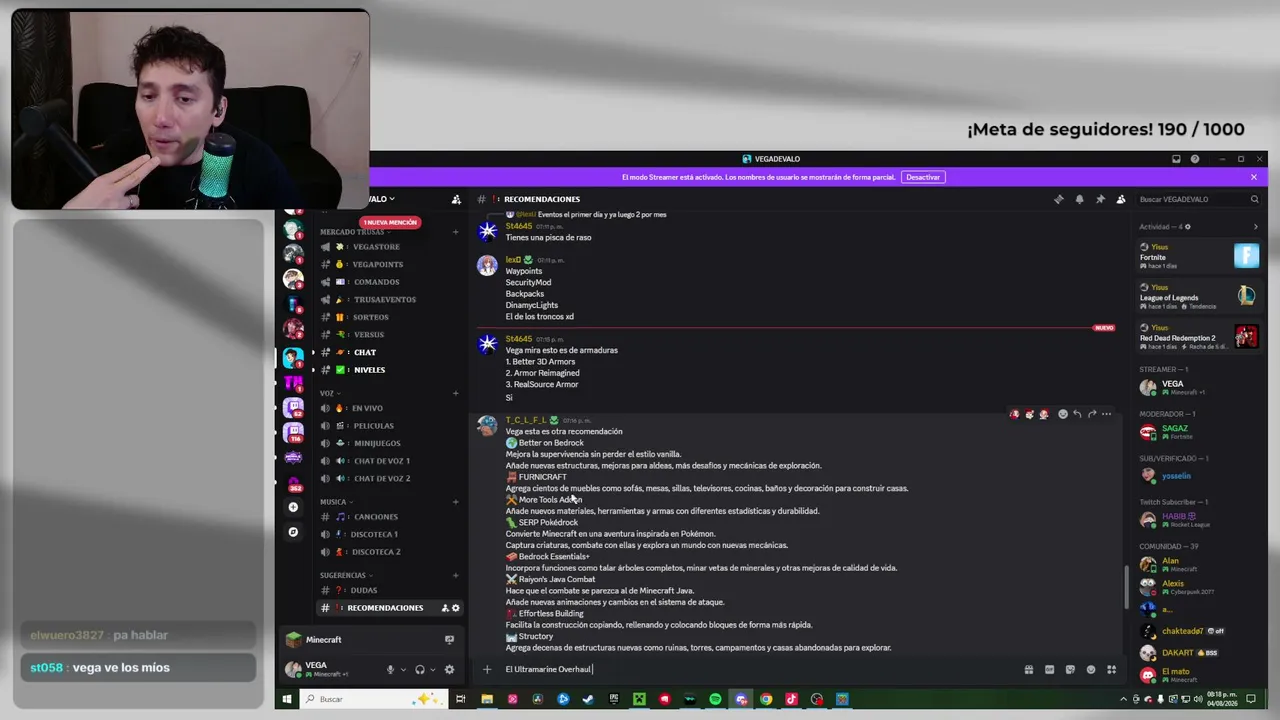Open Discover servers compass icon
The height and width of the screenshot is (720, 1280).
293,532
